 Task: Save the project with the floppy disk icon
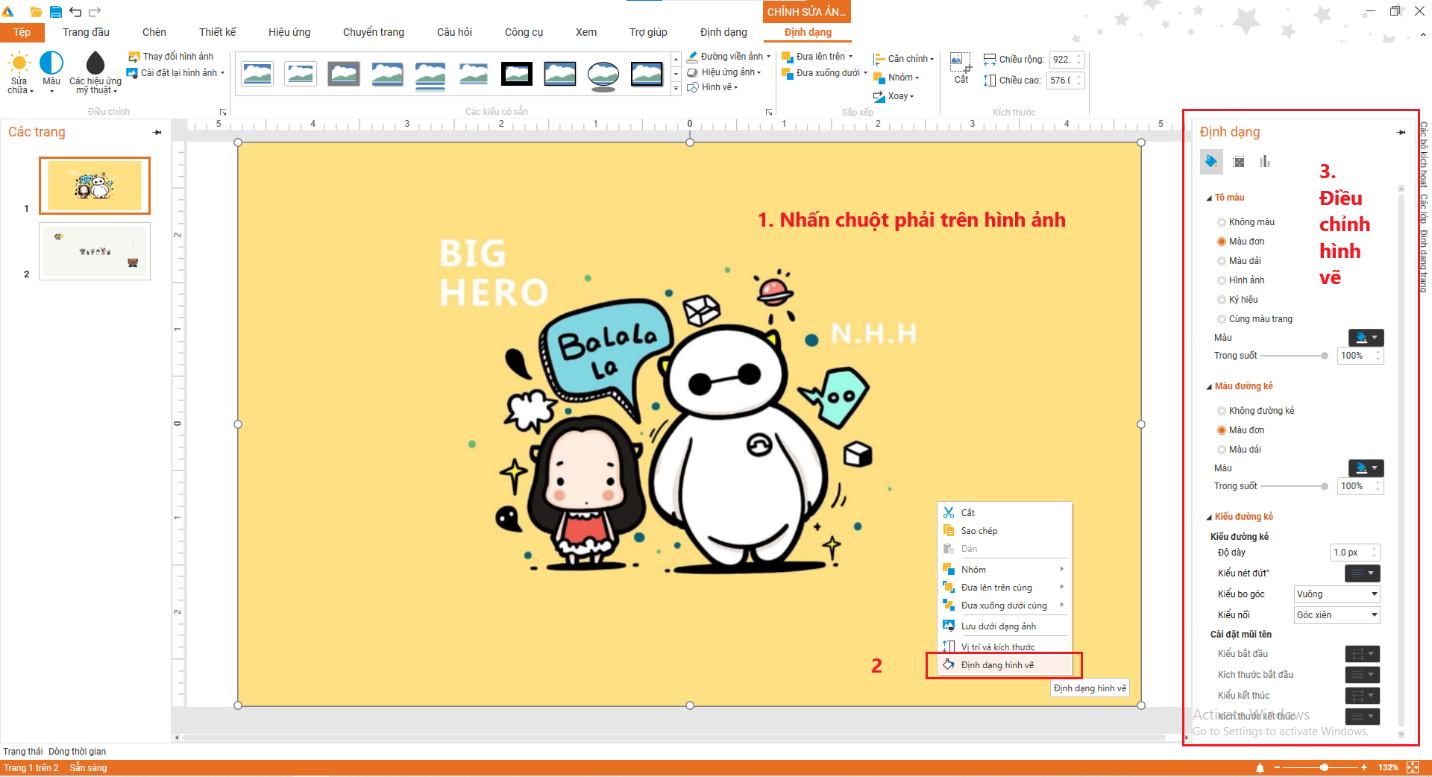(55, 11)
